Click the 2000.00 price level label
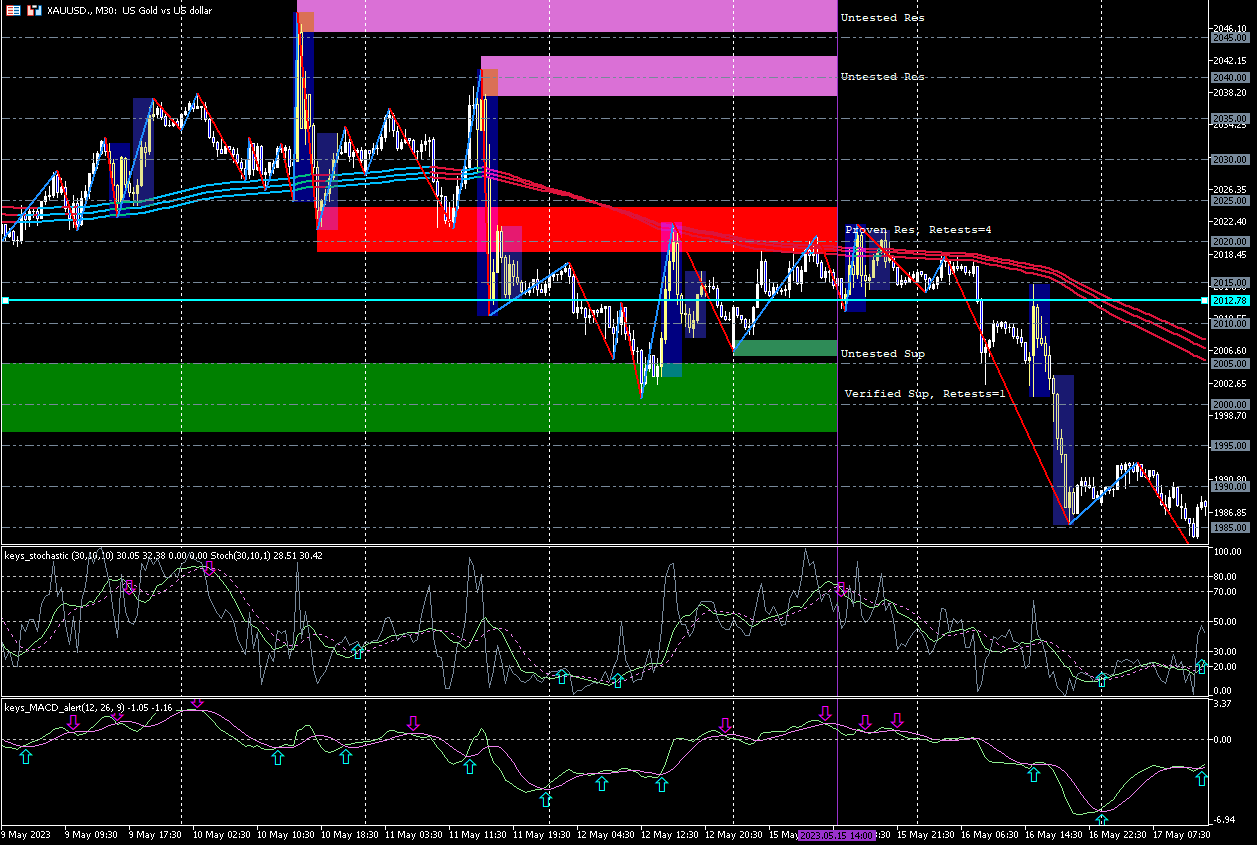The height and width of the screenshot is (845, 1257). tap(1229, 404)
